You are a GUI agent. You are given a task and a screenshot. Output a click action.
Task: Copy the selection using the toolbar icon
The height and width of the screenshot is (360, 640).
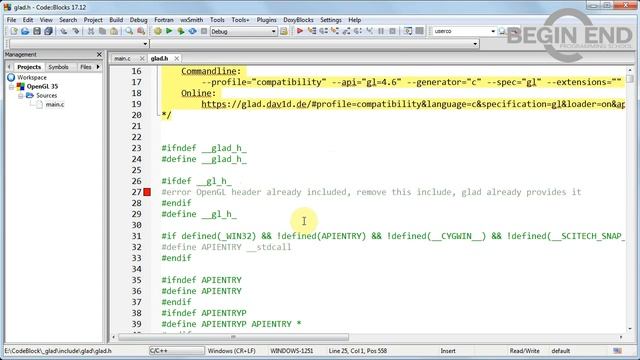[x=102, y=31]
